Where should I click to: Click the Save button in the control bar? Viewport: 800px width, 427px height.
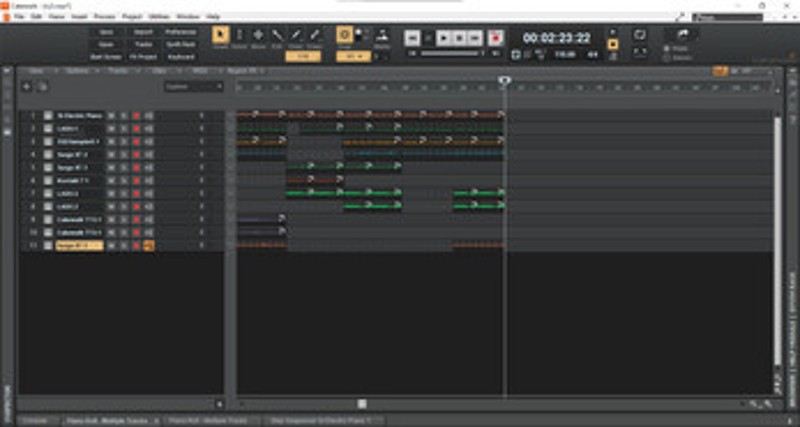coord(107,32)
